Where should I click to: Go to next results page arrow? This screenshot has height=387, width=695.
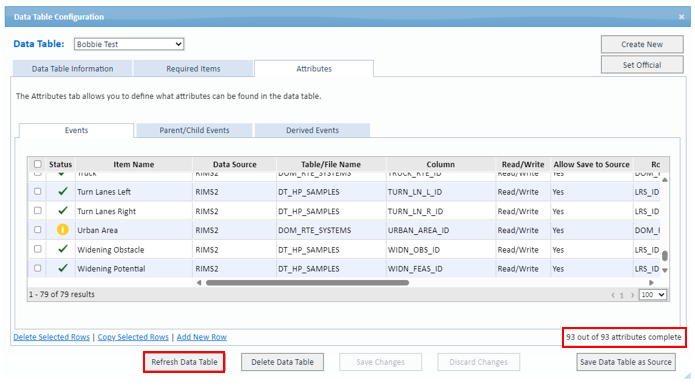[633, 295]
